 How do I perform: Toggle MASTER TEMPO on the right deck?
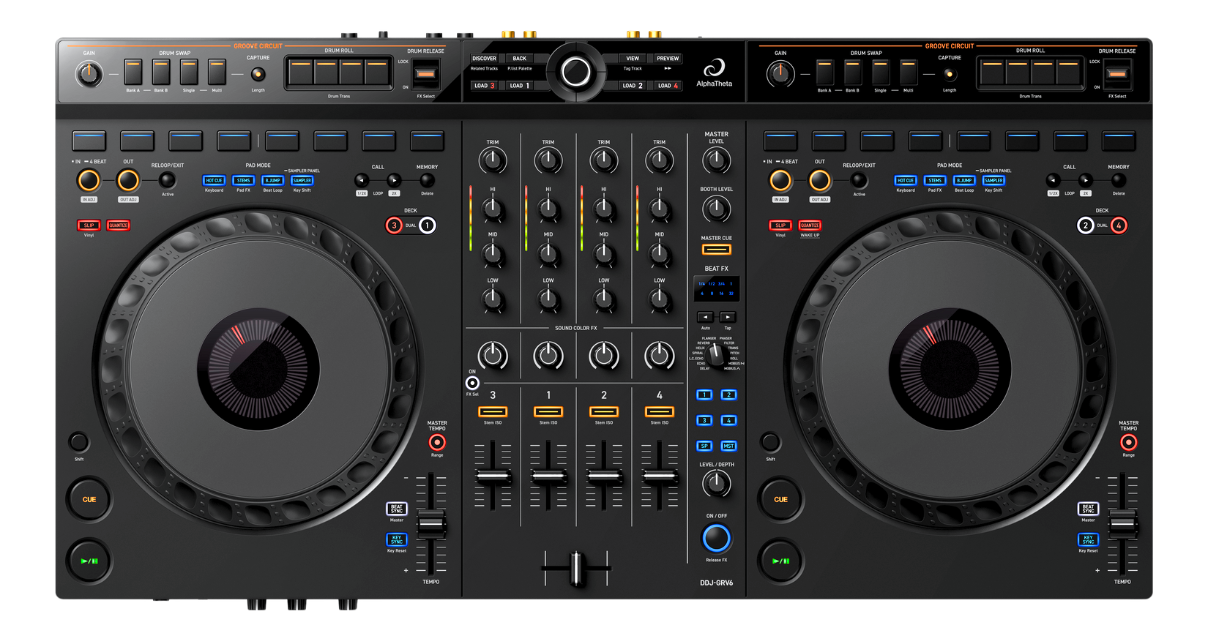click(1128, 442)
